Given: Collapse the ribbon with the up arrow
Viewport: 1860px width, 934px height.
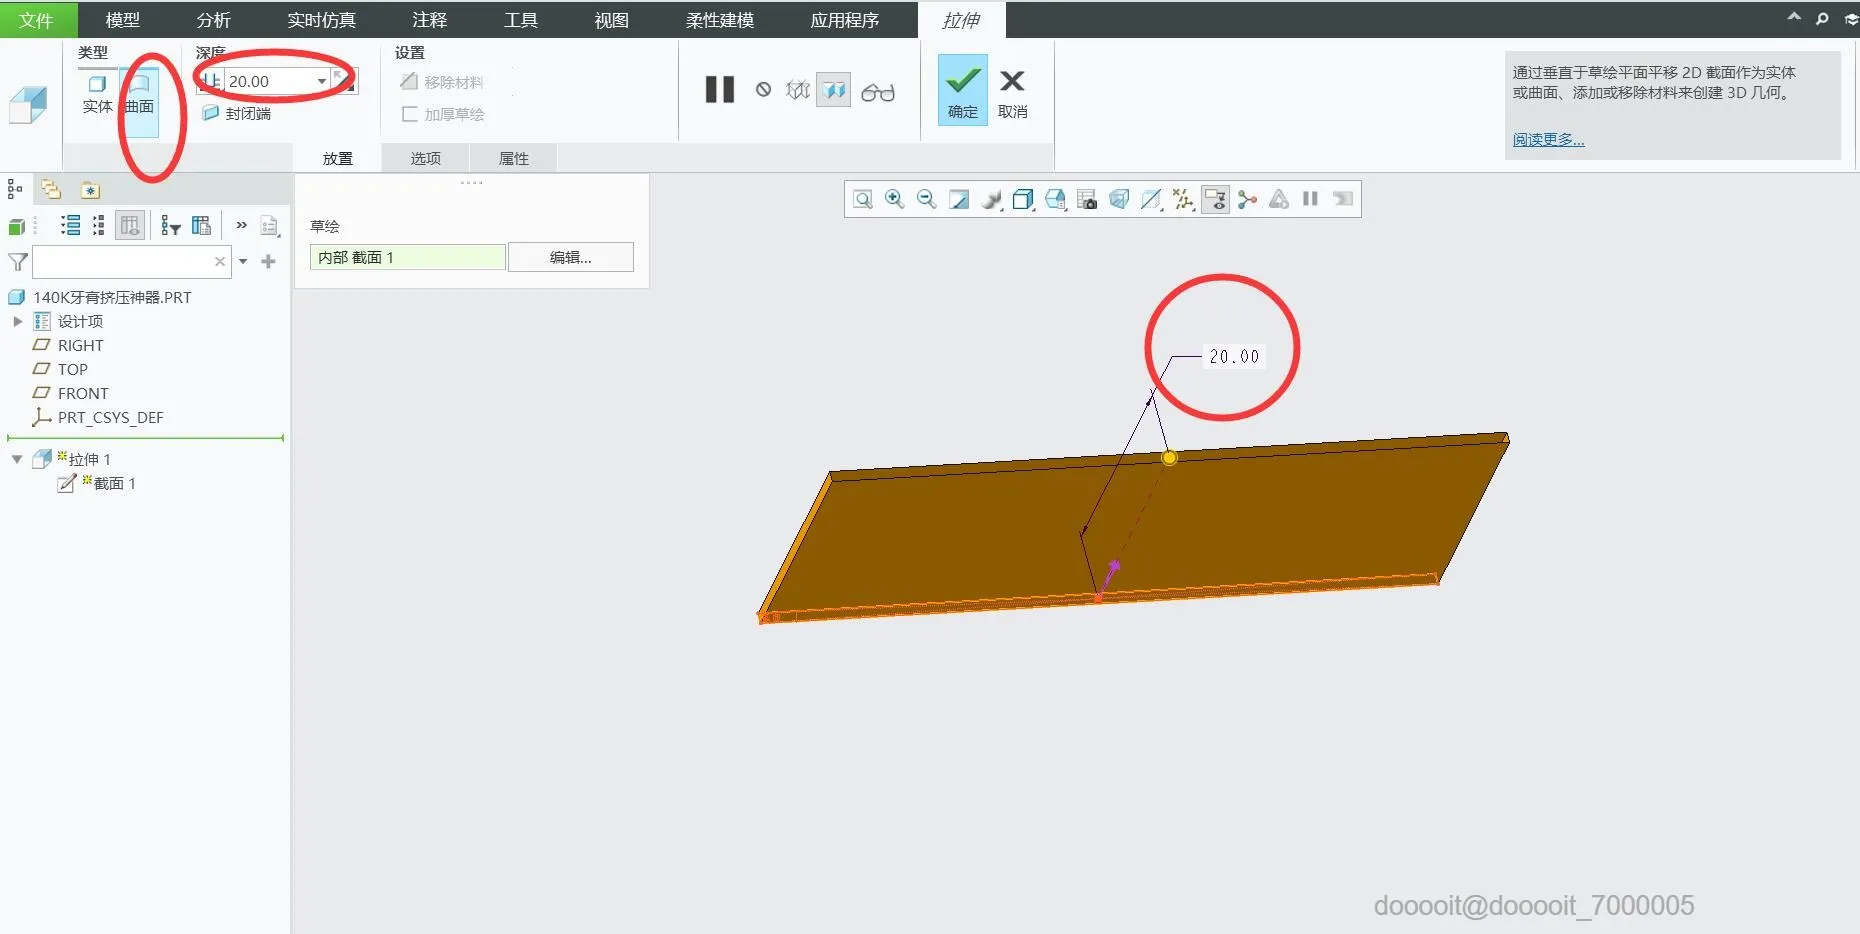Looking at the screenshot, I should (1794, 17).
